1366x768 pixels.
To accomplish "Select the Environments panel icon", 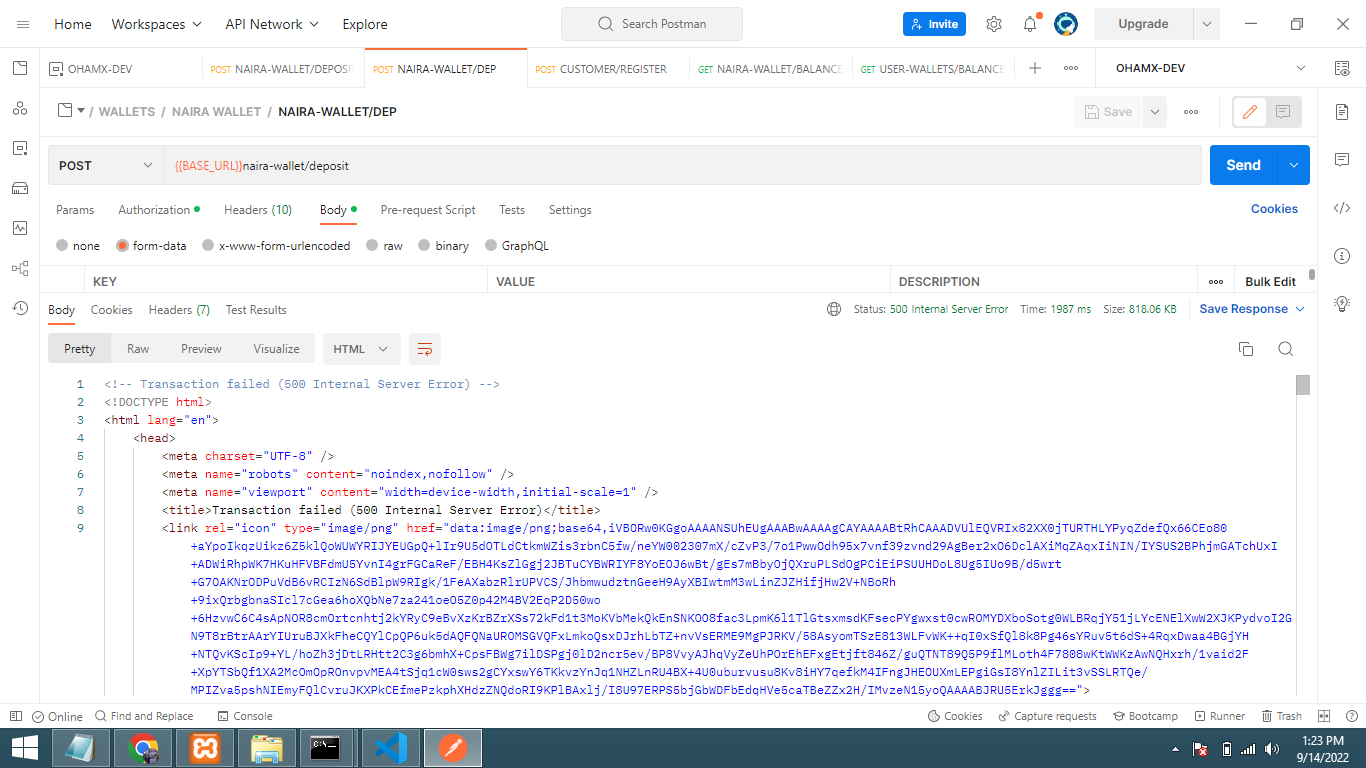I will (20, 148).
